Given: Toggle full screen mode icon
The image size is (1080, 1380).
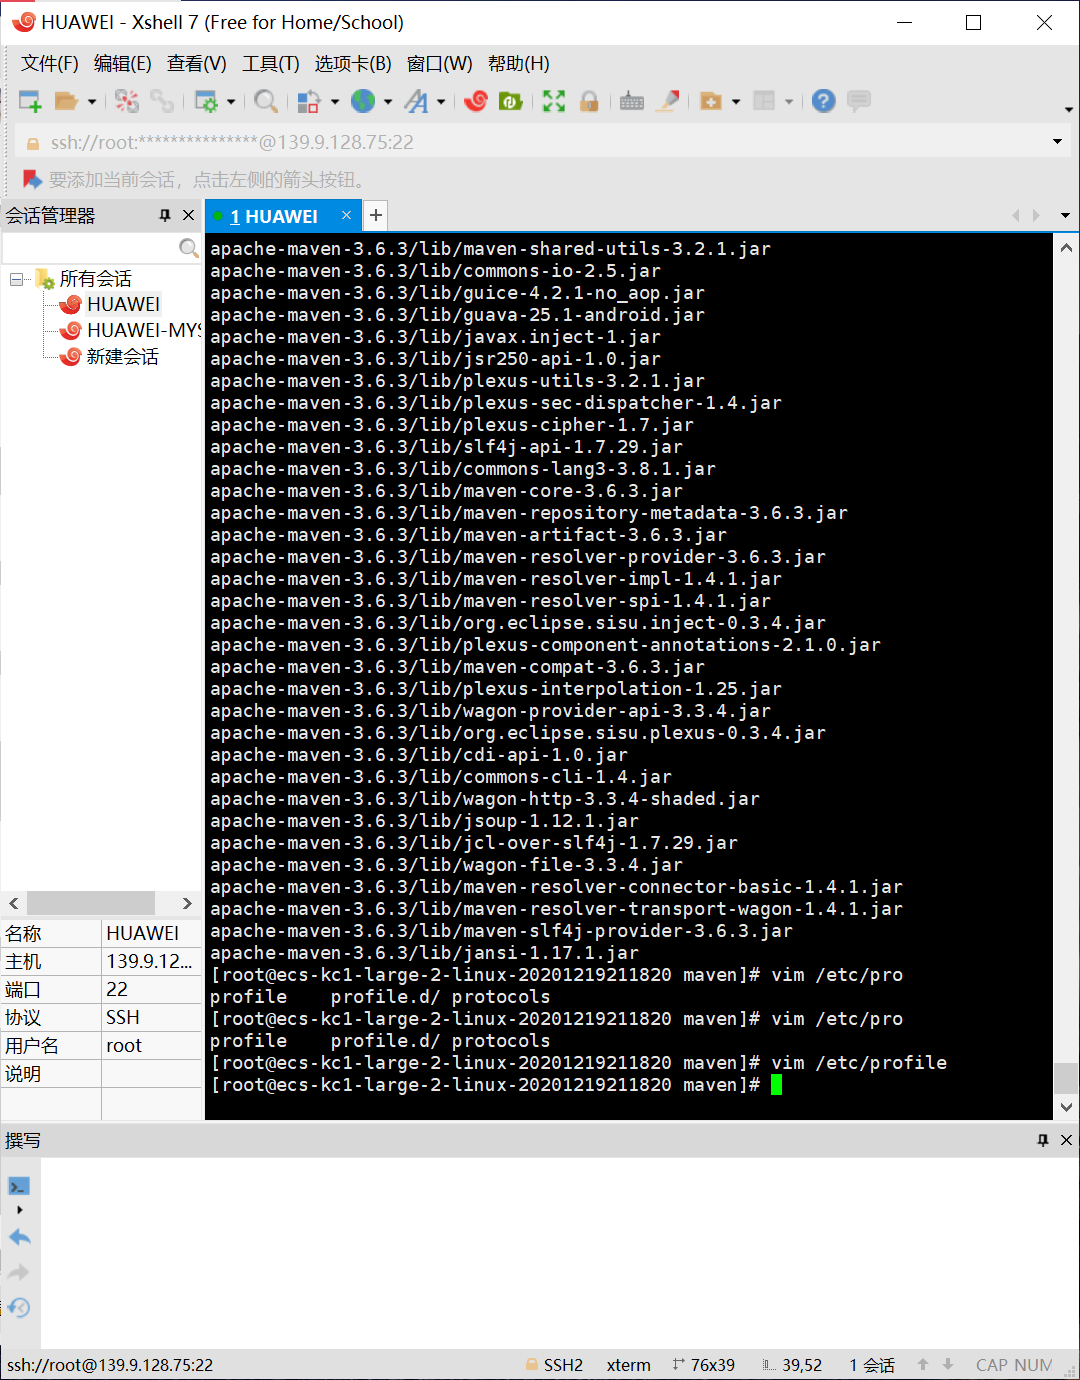Looking at the screenshot, I should [554, 101].
